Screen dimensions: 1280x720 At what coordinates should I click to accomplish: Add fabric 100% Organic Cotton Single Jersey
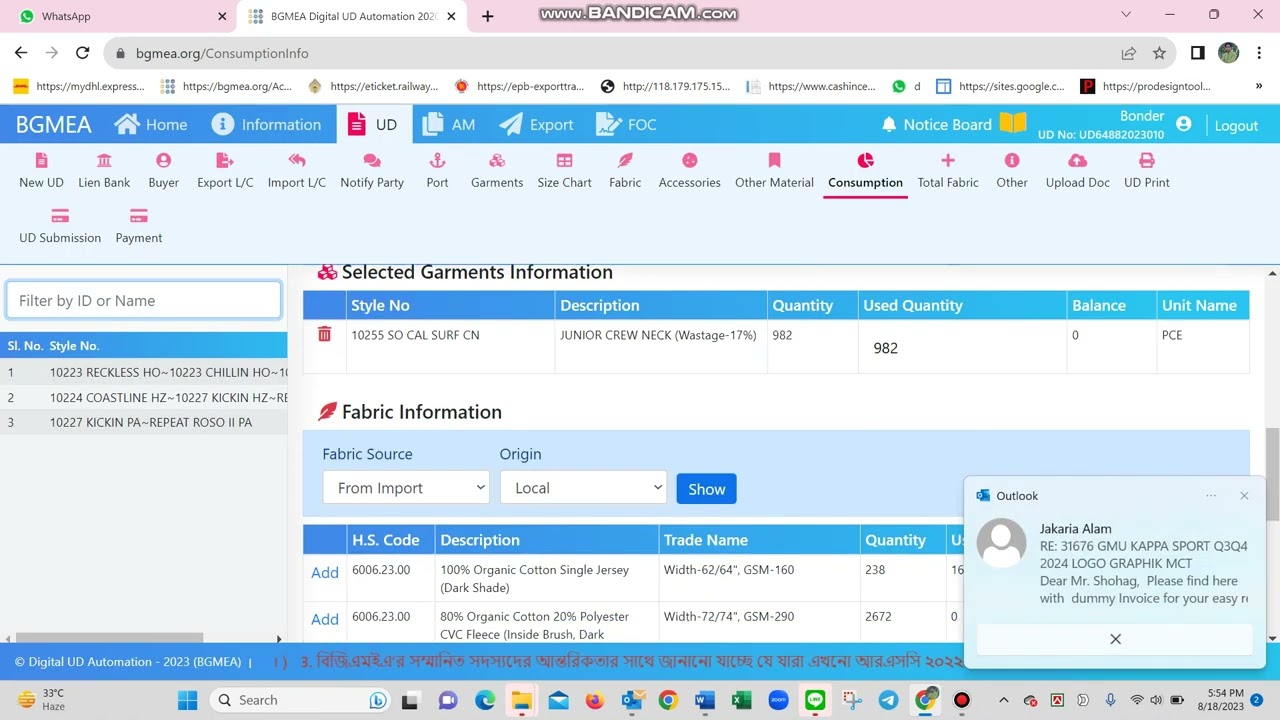pyautogui.click(x=324, y=572)
